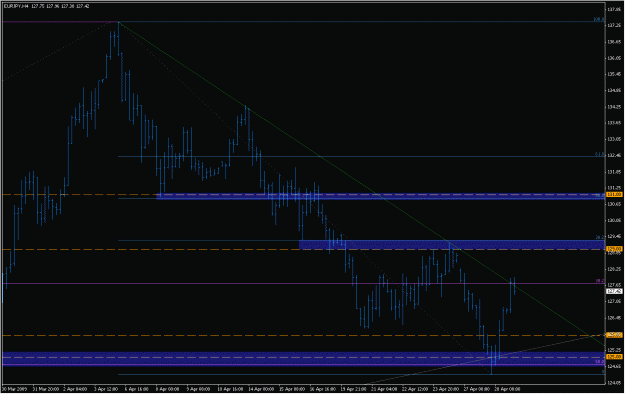Click the 134.25 price scale value
This screenshot has height=394, width=625.
click(x=614, y=107)
